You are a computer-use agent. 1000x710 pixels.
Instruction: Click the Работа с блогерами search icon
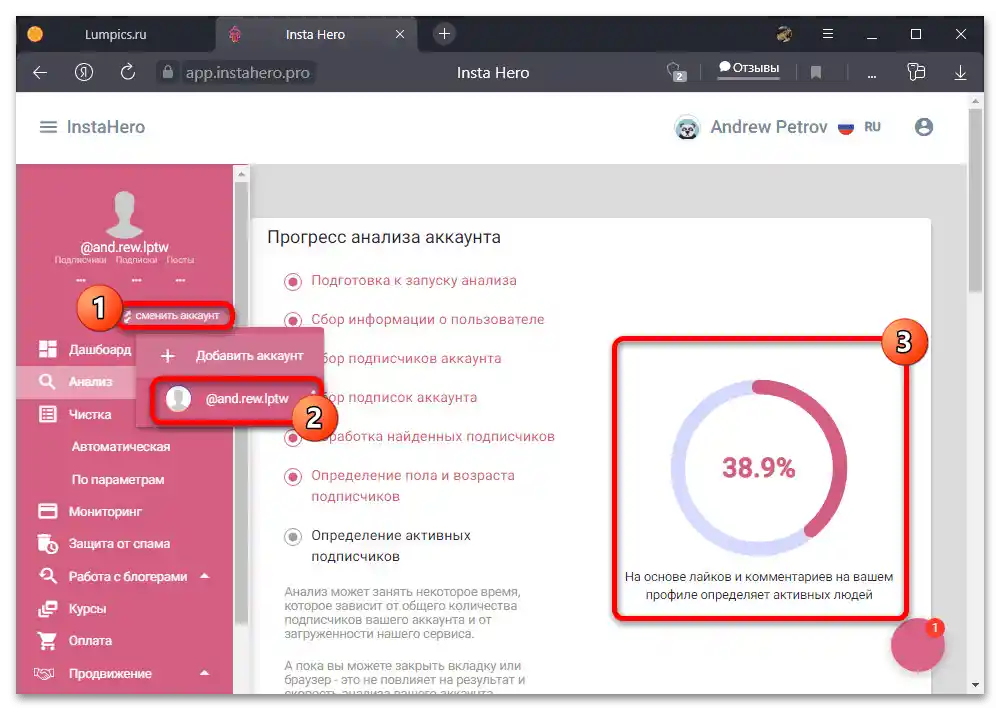[x=48, y=576]
